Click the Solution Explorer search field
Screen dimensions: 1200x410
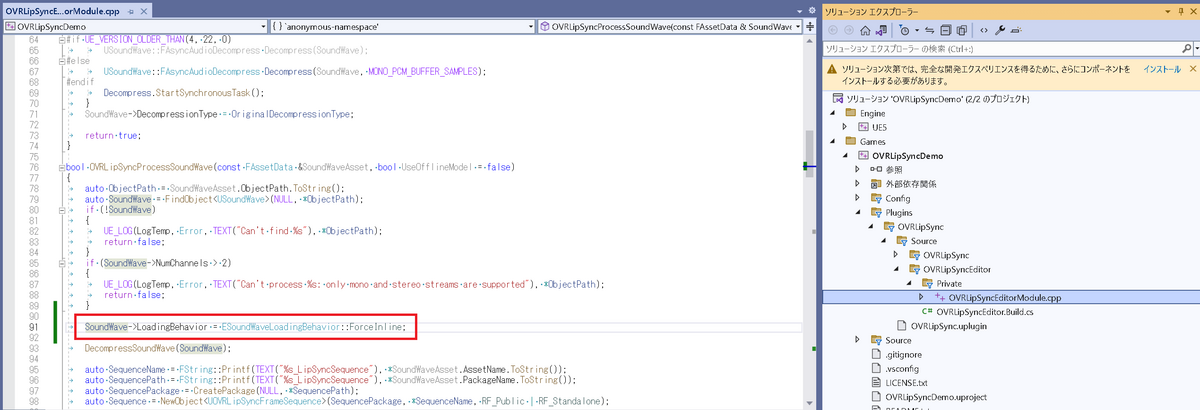(998, 48)
